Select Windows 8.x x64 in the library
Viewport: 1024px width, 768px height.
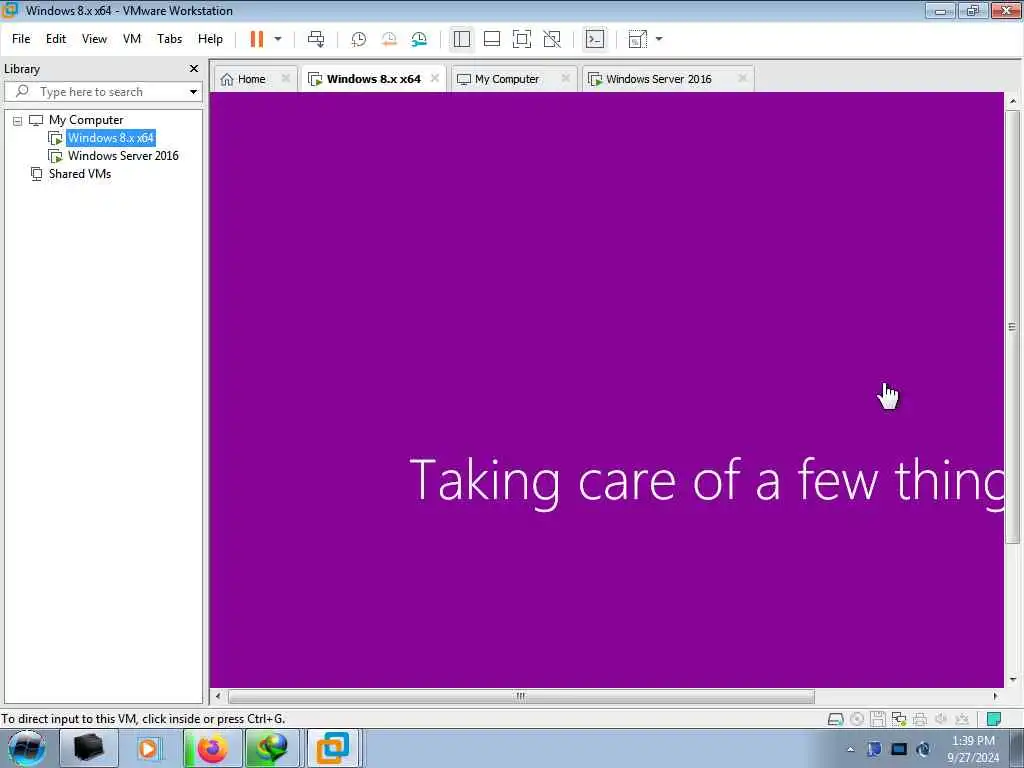click(x=110, y=138)
